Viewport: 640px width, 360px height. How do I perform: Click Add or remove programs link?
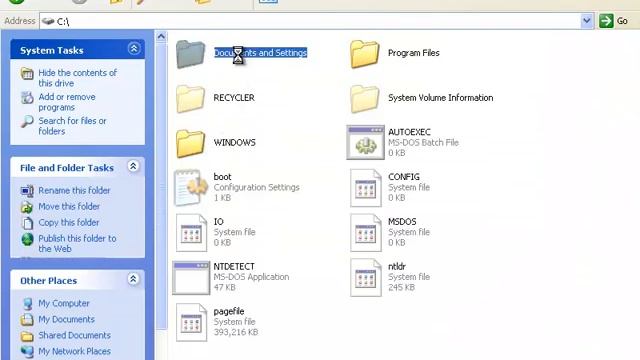(67, 102)
